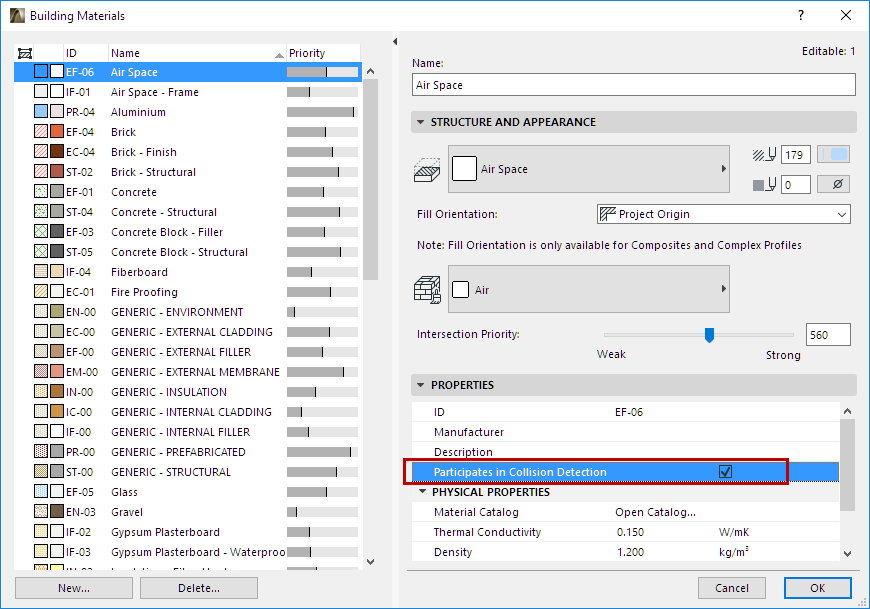Click the Brick - Finish surface swatch
Viewport: 870px width, 609px height.
(57, 152)
